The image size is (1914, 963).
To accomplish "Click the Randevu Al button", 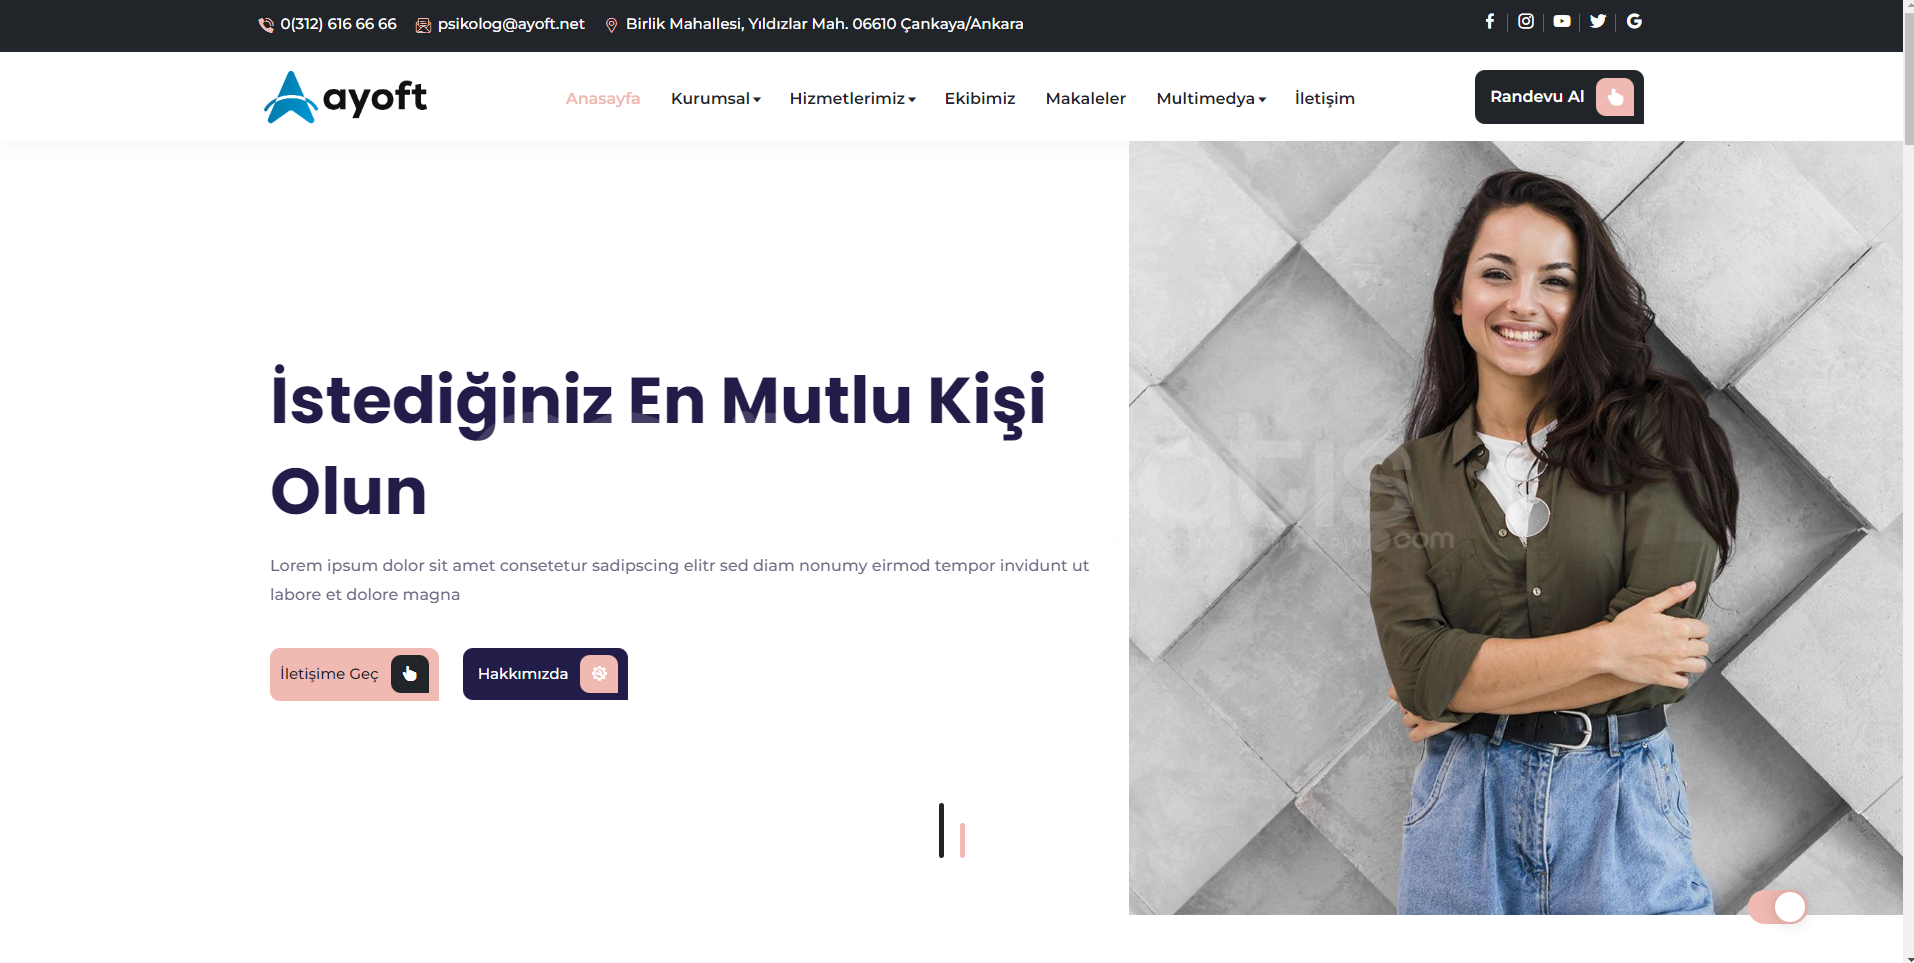I will [x=1559, y=97].
